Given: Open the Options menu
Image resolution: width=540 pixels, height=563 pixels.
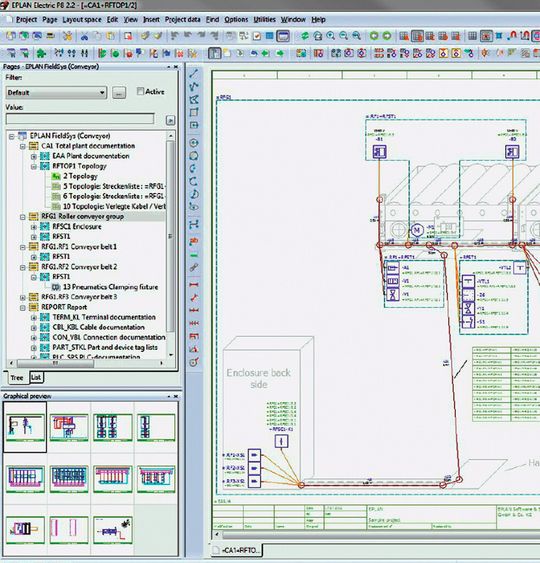Looking at the screenshot, I should click(x=236, y=19).
